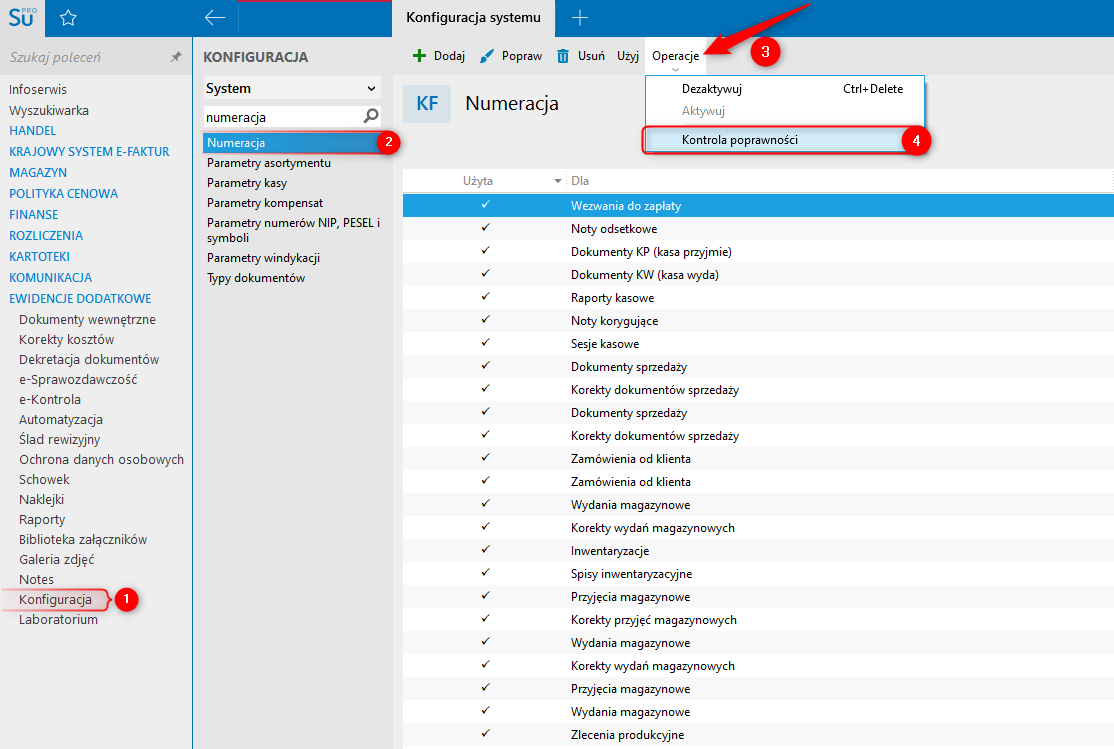Click the Popraw button label
This screenshot has height=749, width=1114.
pyautogui.click(x=522, y=55)
